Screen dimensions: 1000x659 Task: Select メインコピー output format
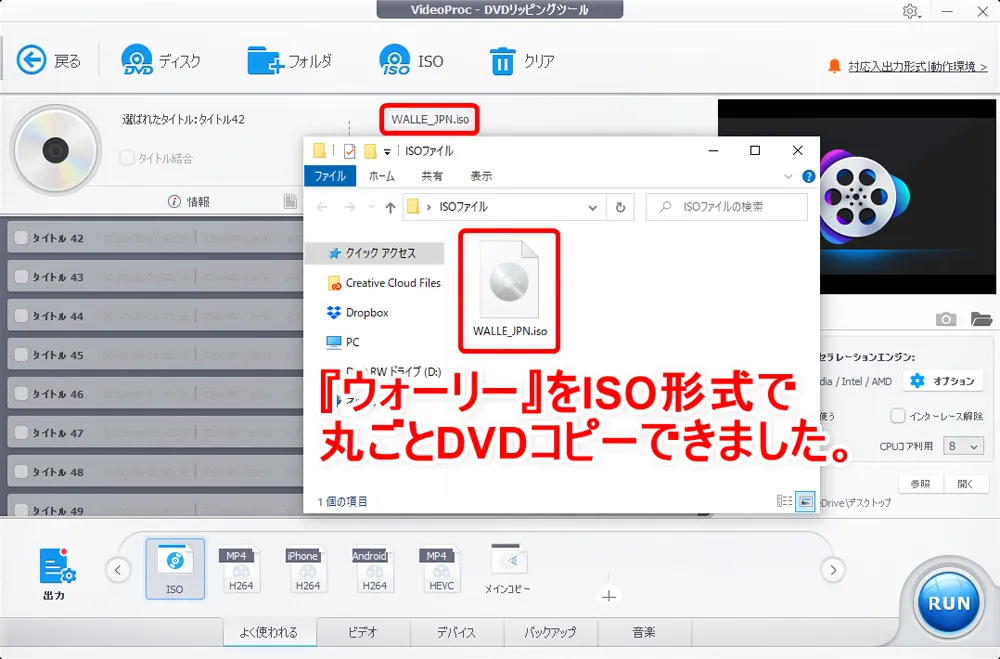(508, 568)
